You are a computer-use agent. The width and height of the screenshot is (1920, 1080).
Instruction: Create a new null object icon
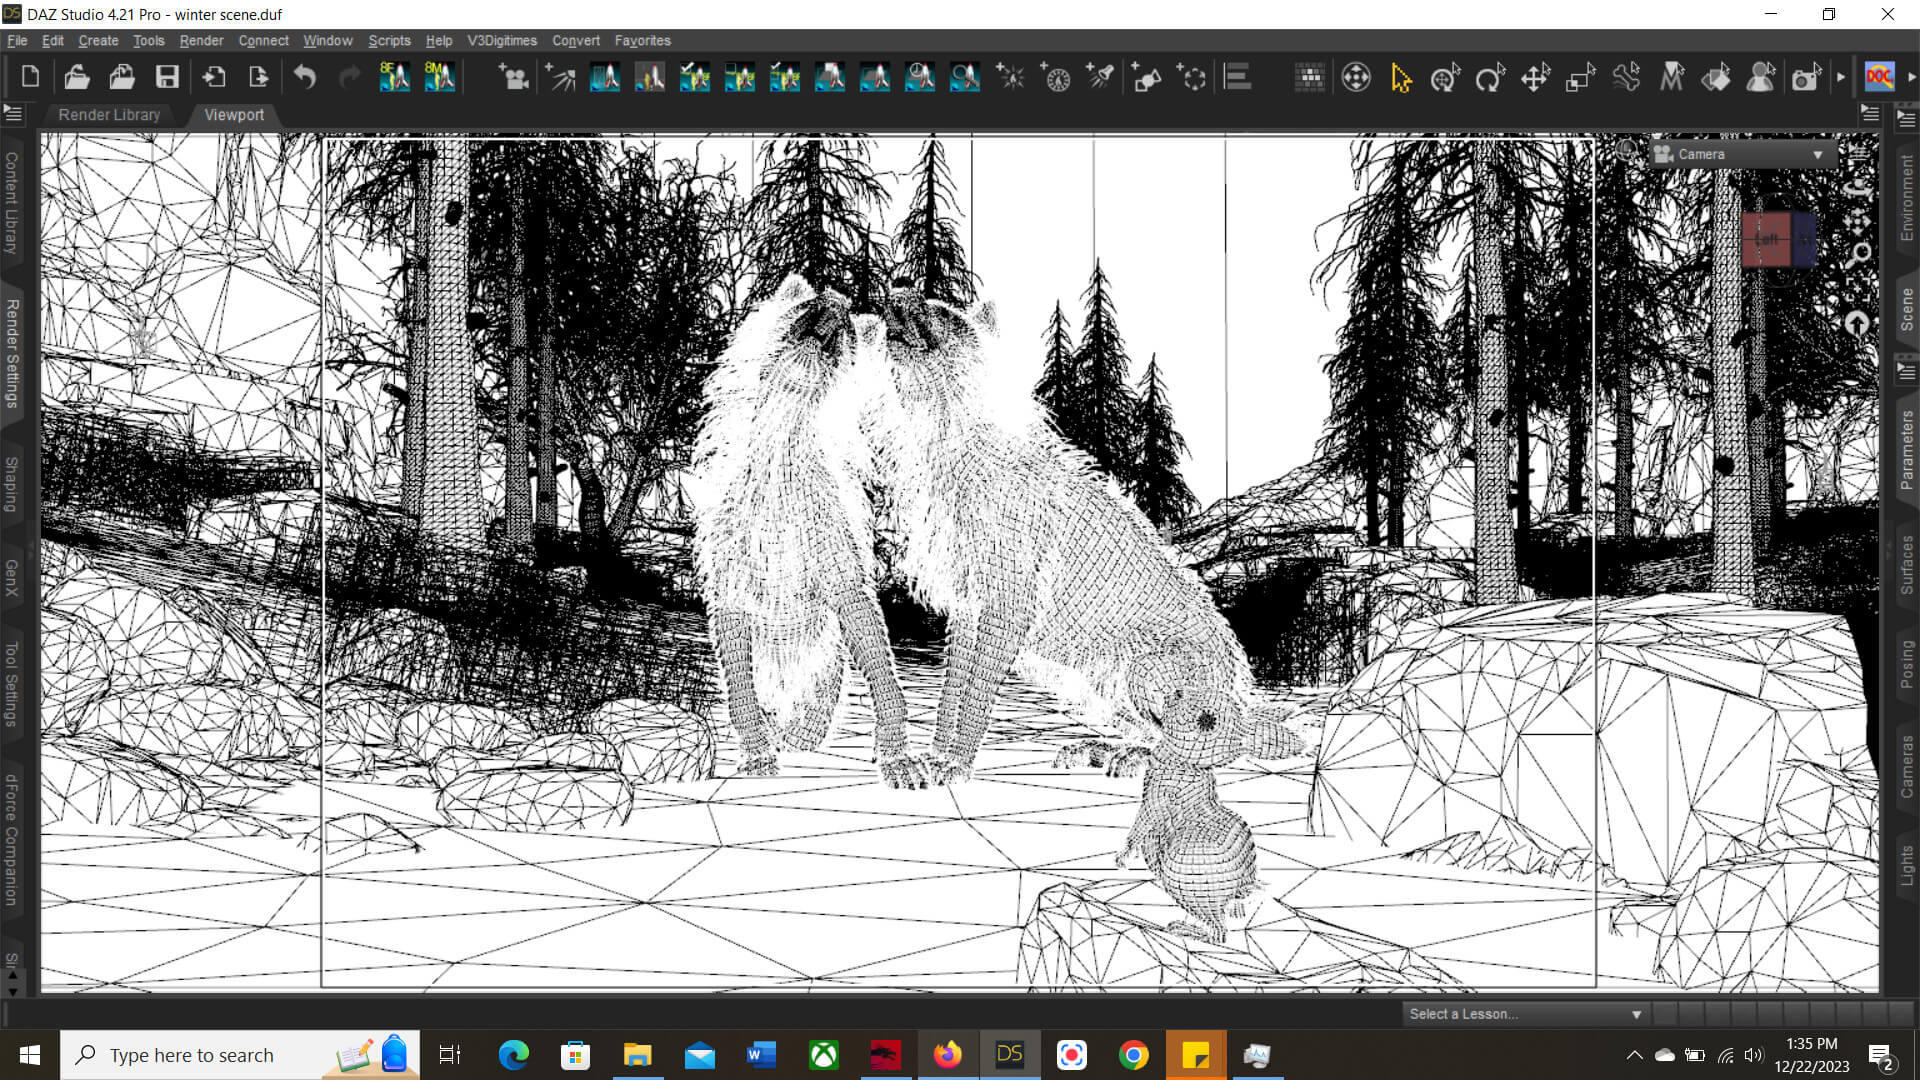(1192, 77)
